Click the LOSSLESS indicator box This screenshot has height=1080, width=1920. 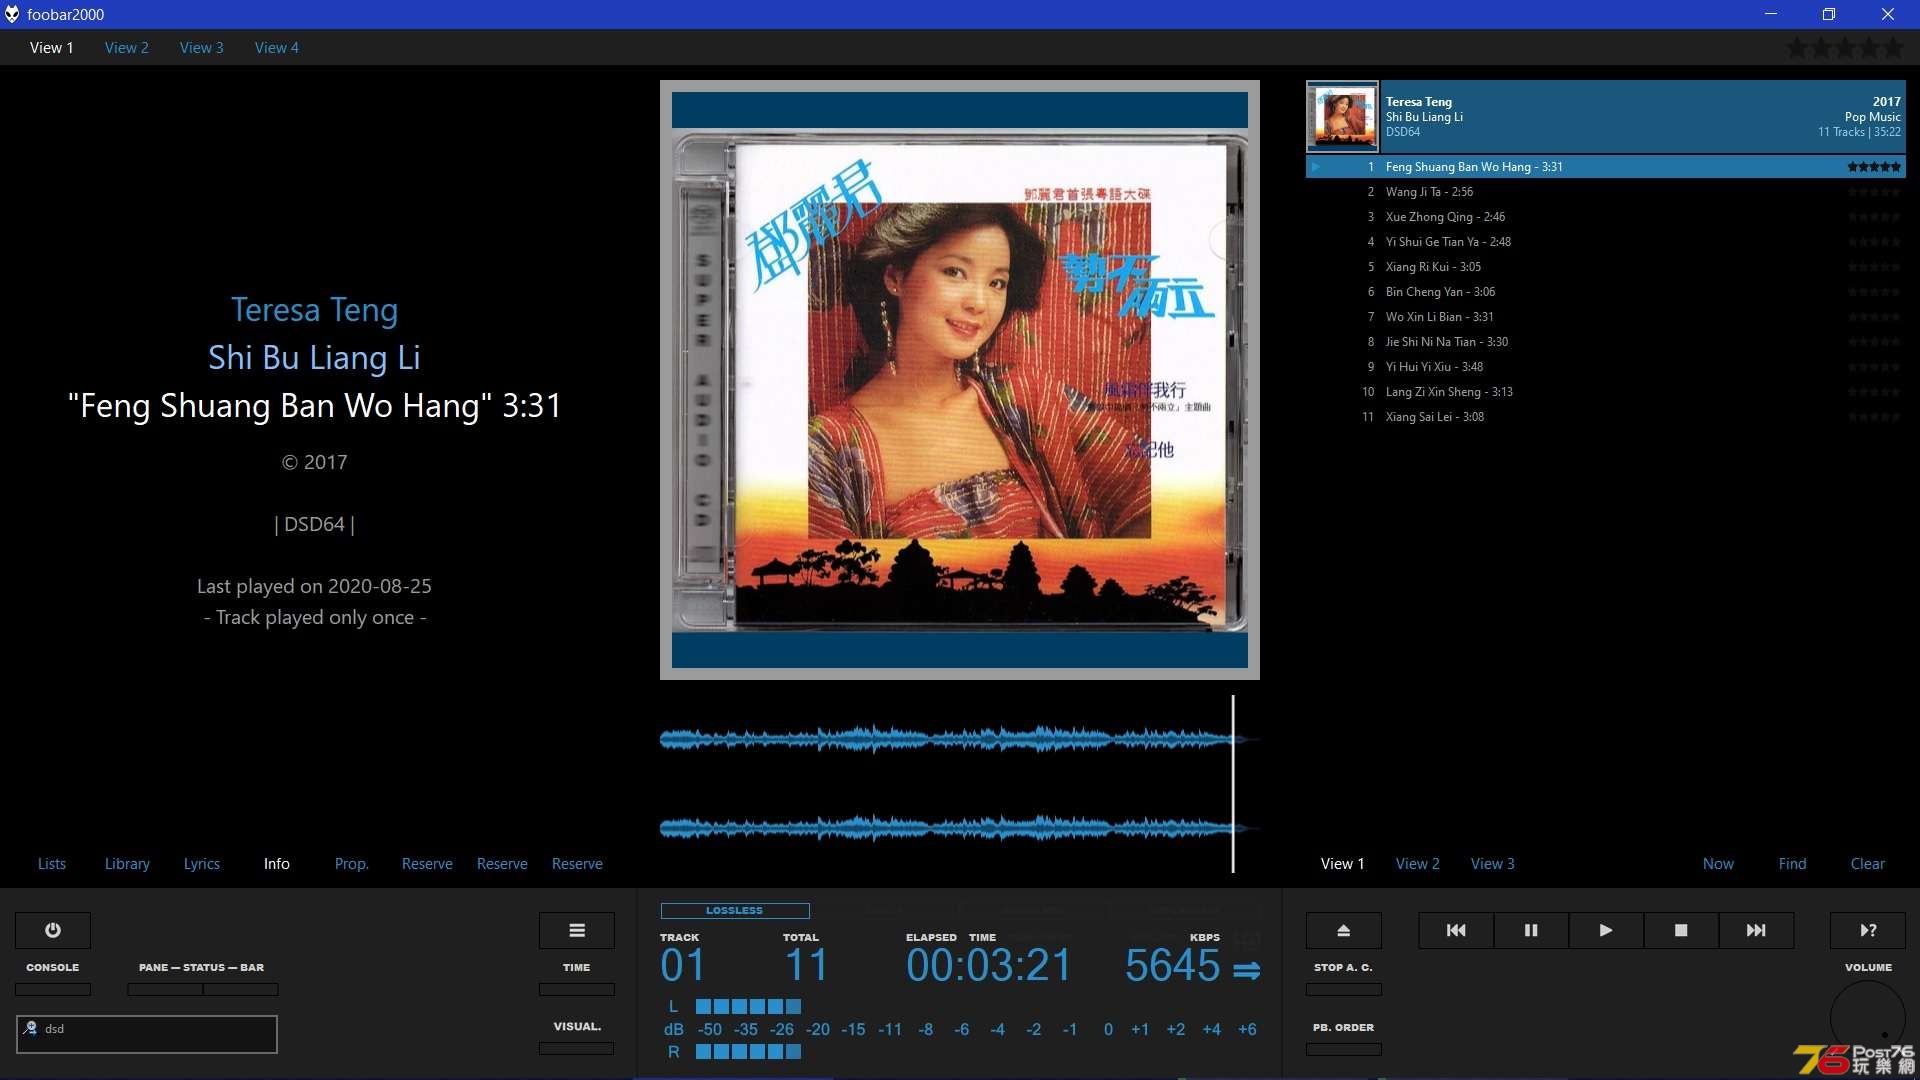coord(735,910)
